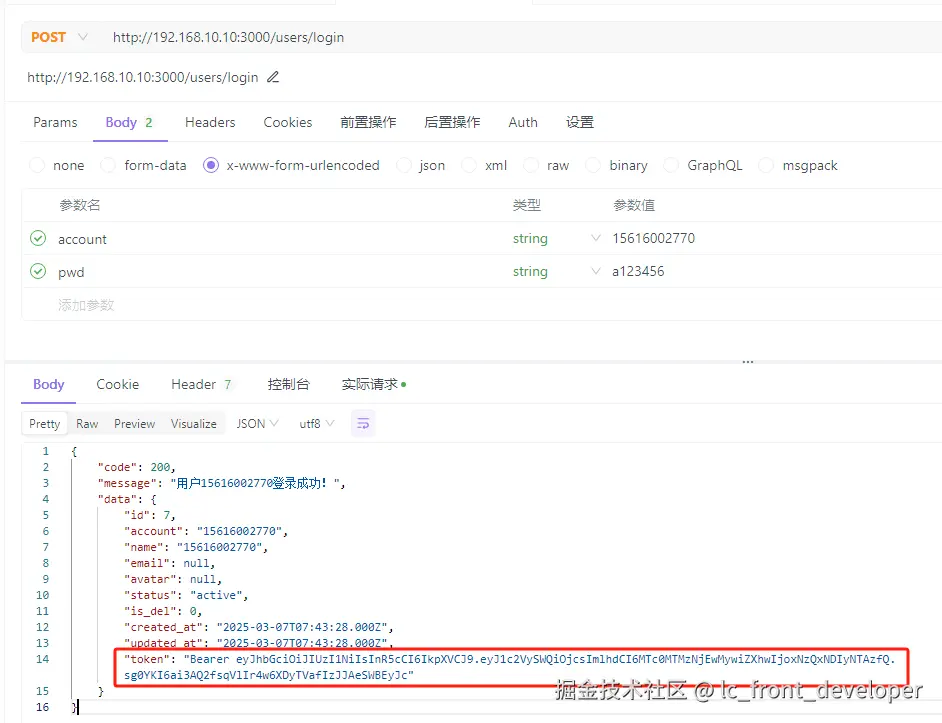Select the Raw view button
942x723 pixels.
pos(87,424)
